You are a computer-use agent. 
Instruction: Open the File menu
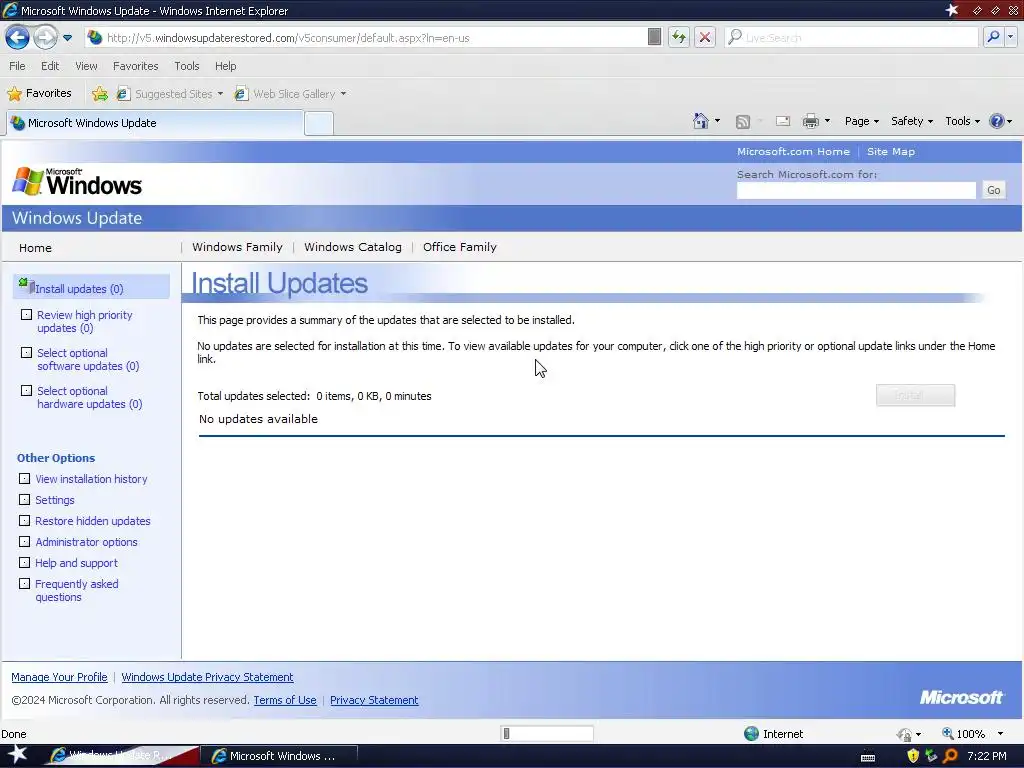point(18,66)
